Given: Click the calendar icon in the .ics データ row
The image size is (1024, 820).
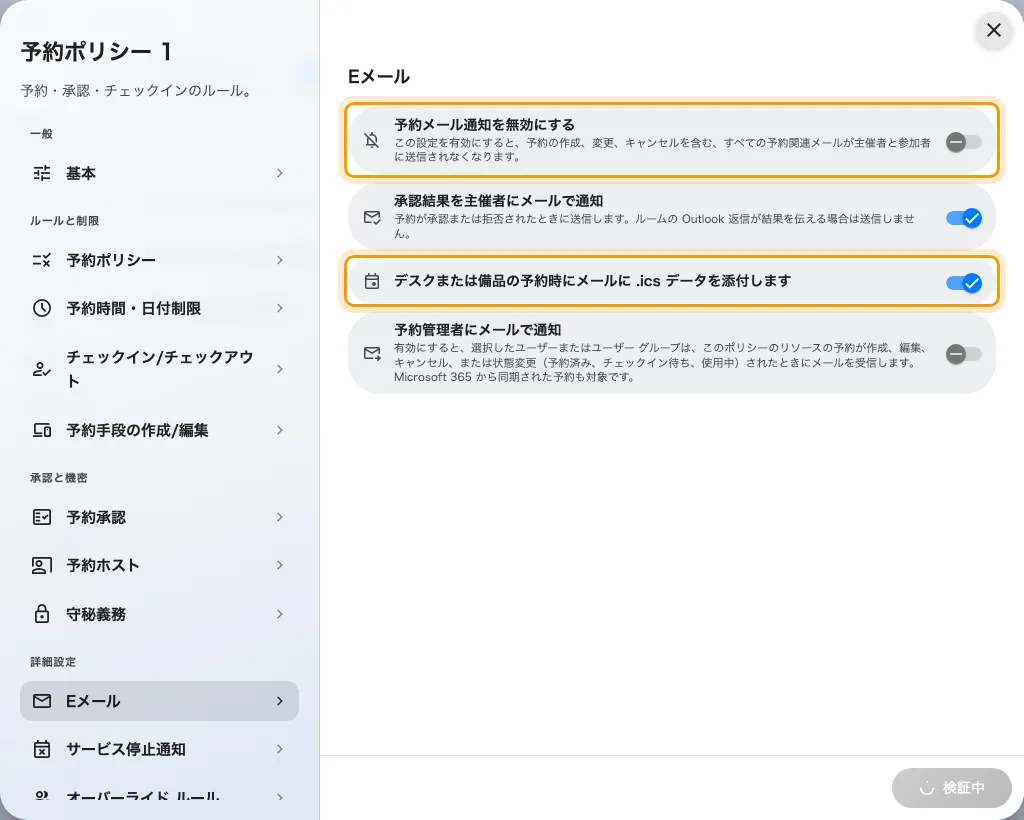Looking at the screenshot, I should [372, 281].
